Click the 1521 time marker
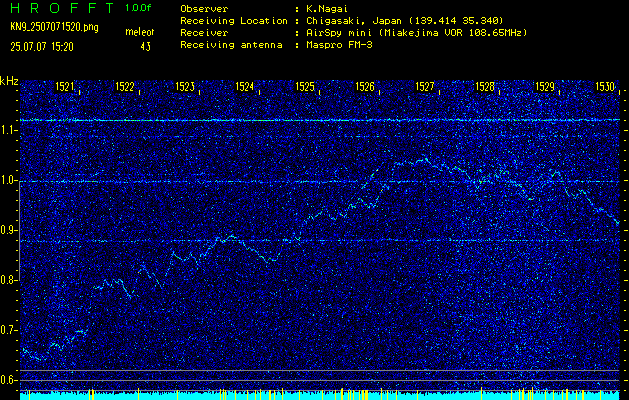 65,87
